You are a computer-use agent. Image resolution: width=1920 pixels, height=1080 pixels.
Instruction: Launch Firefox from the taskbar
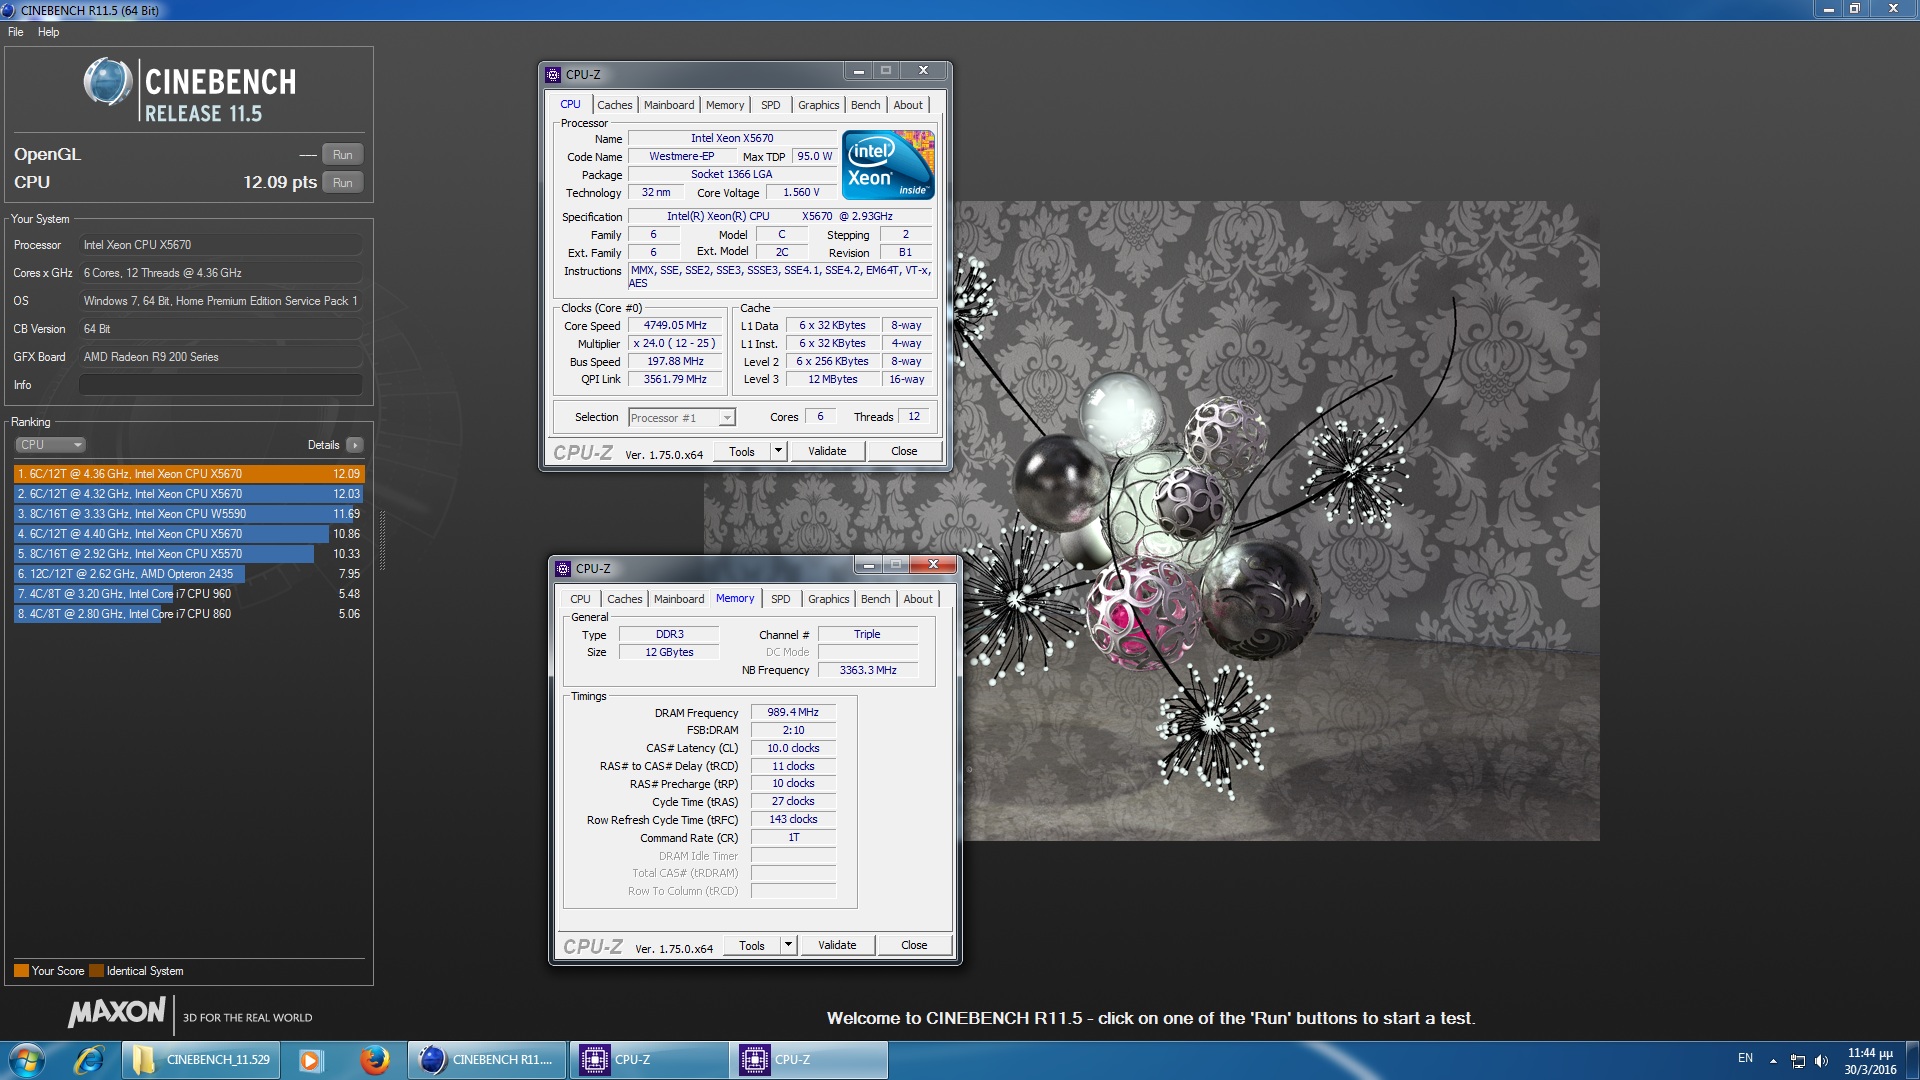pyautogui.click(x=375, y=1060)
